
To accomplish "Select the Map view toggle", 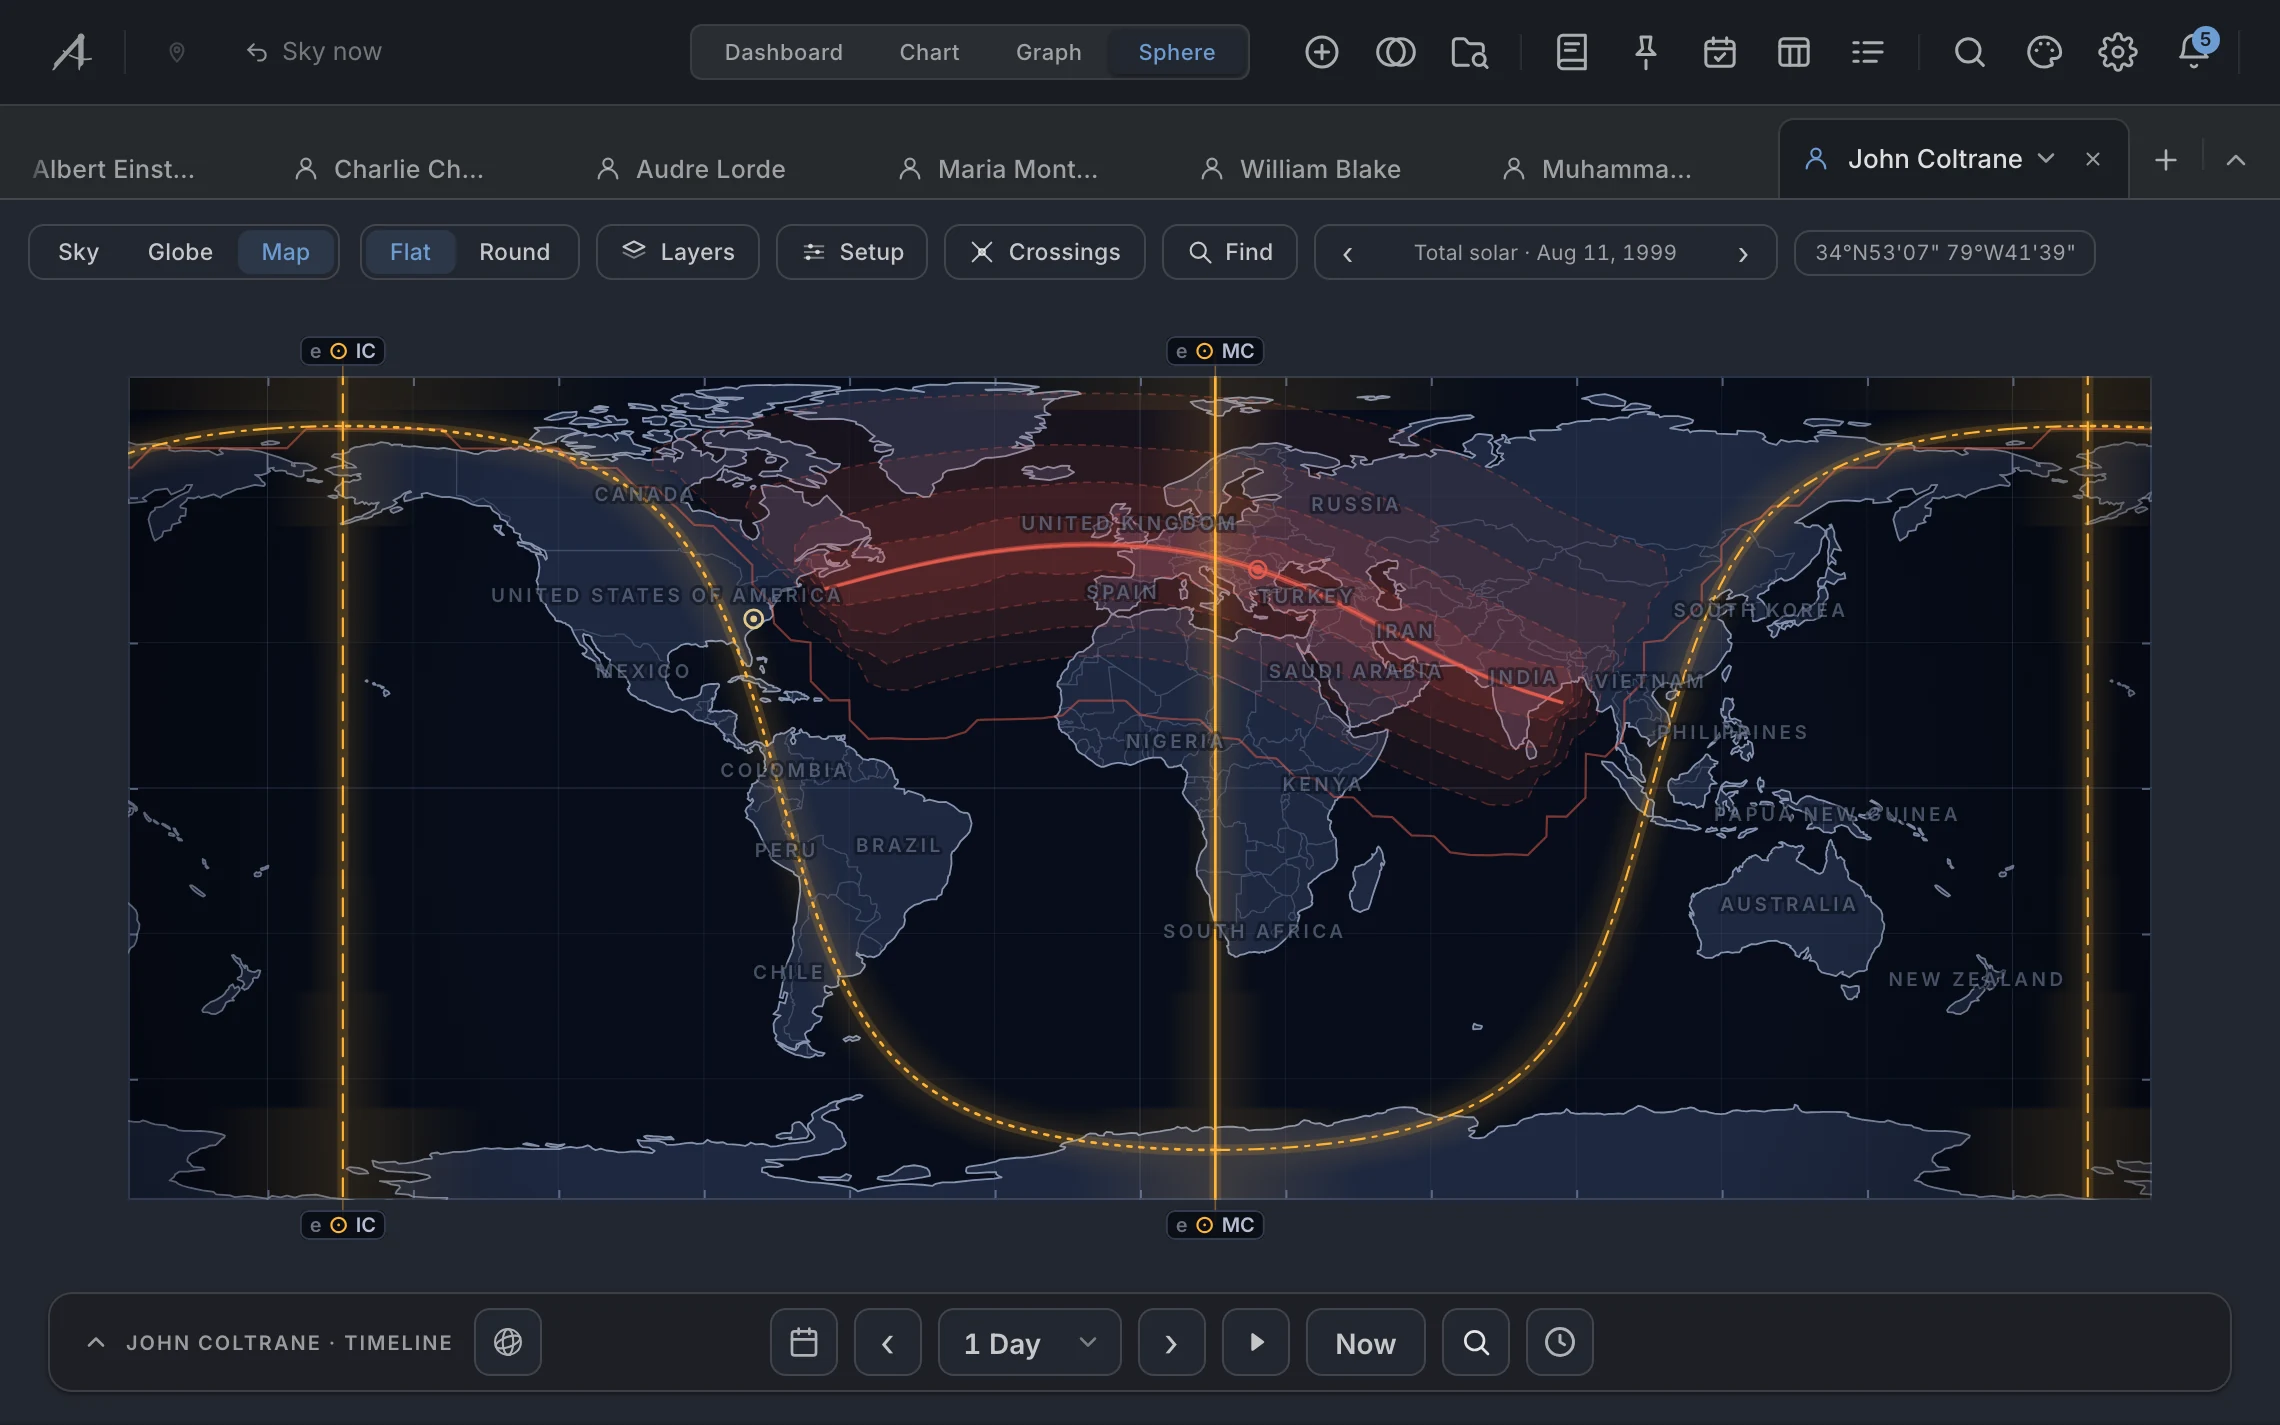I will 285,252.
